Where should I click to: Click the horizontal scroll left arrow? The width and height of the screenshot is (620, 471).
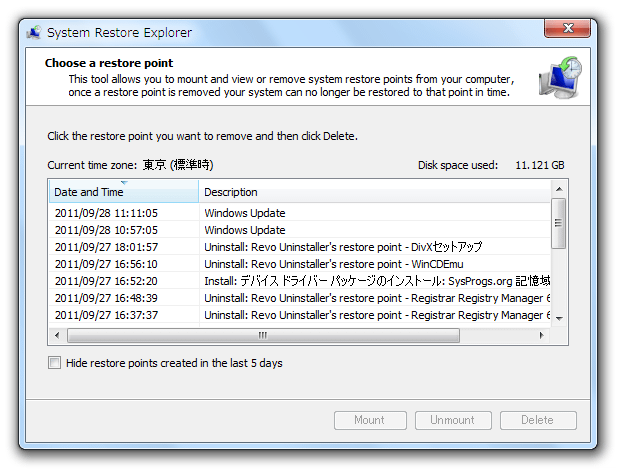pos(57,335)
